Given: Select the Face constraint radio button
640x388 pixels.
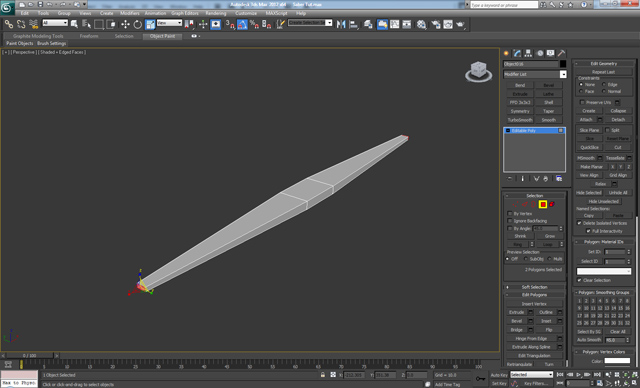Looking at the screenshot, I should [x=581, y=91].
